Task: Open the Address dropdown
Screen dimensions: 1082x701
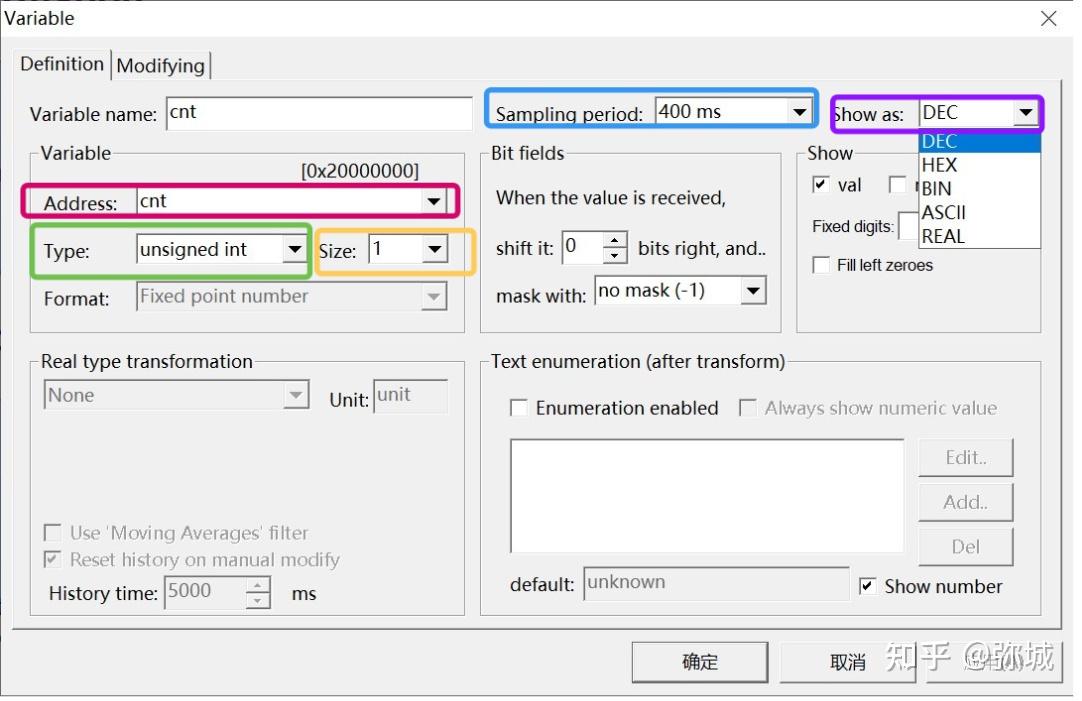Action: pos(434,199)
